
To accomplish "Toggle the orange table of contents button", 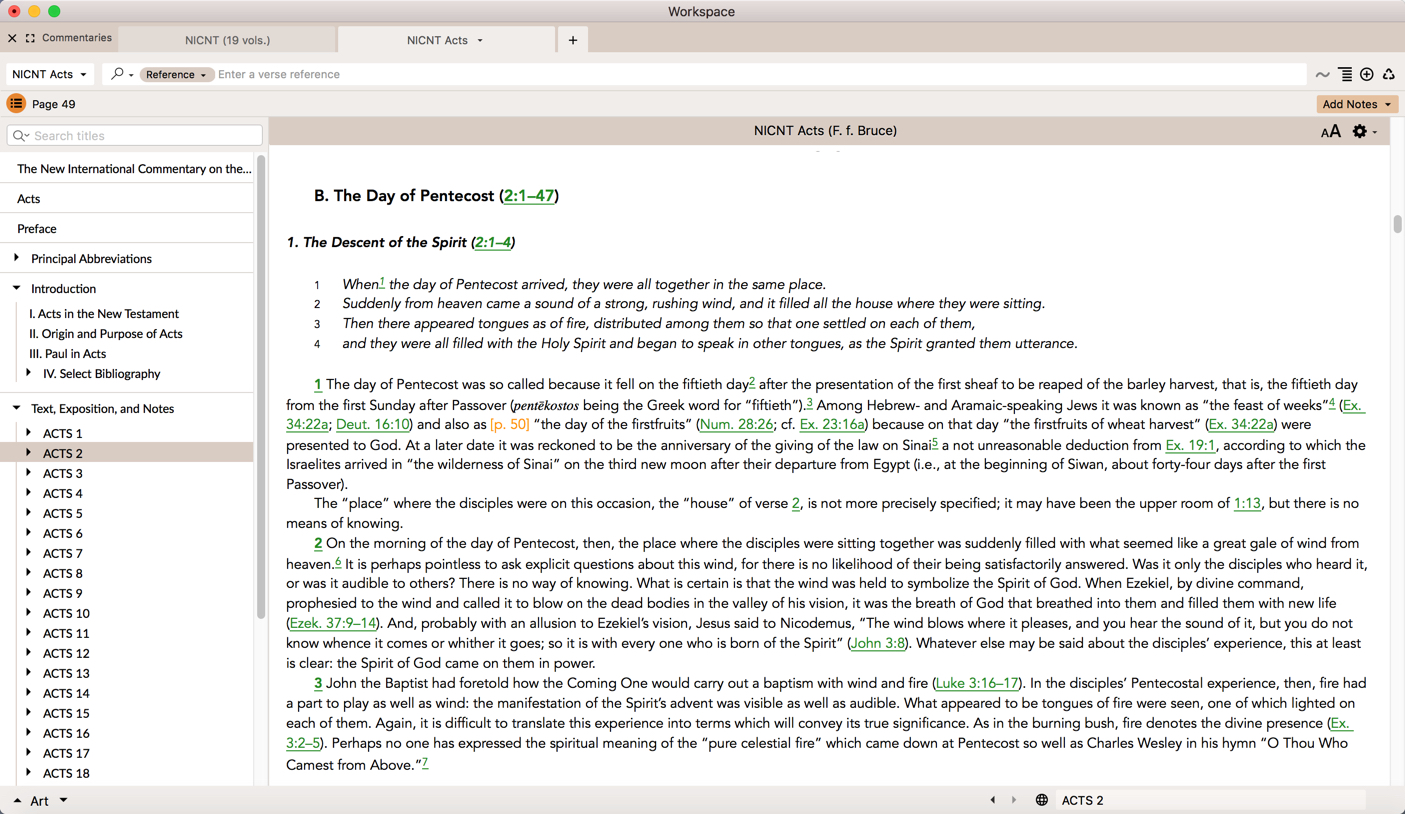I will [16, 103].
